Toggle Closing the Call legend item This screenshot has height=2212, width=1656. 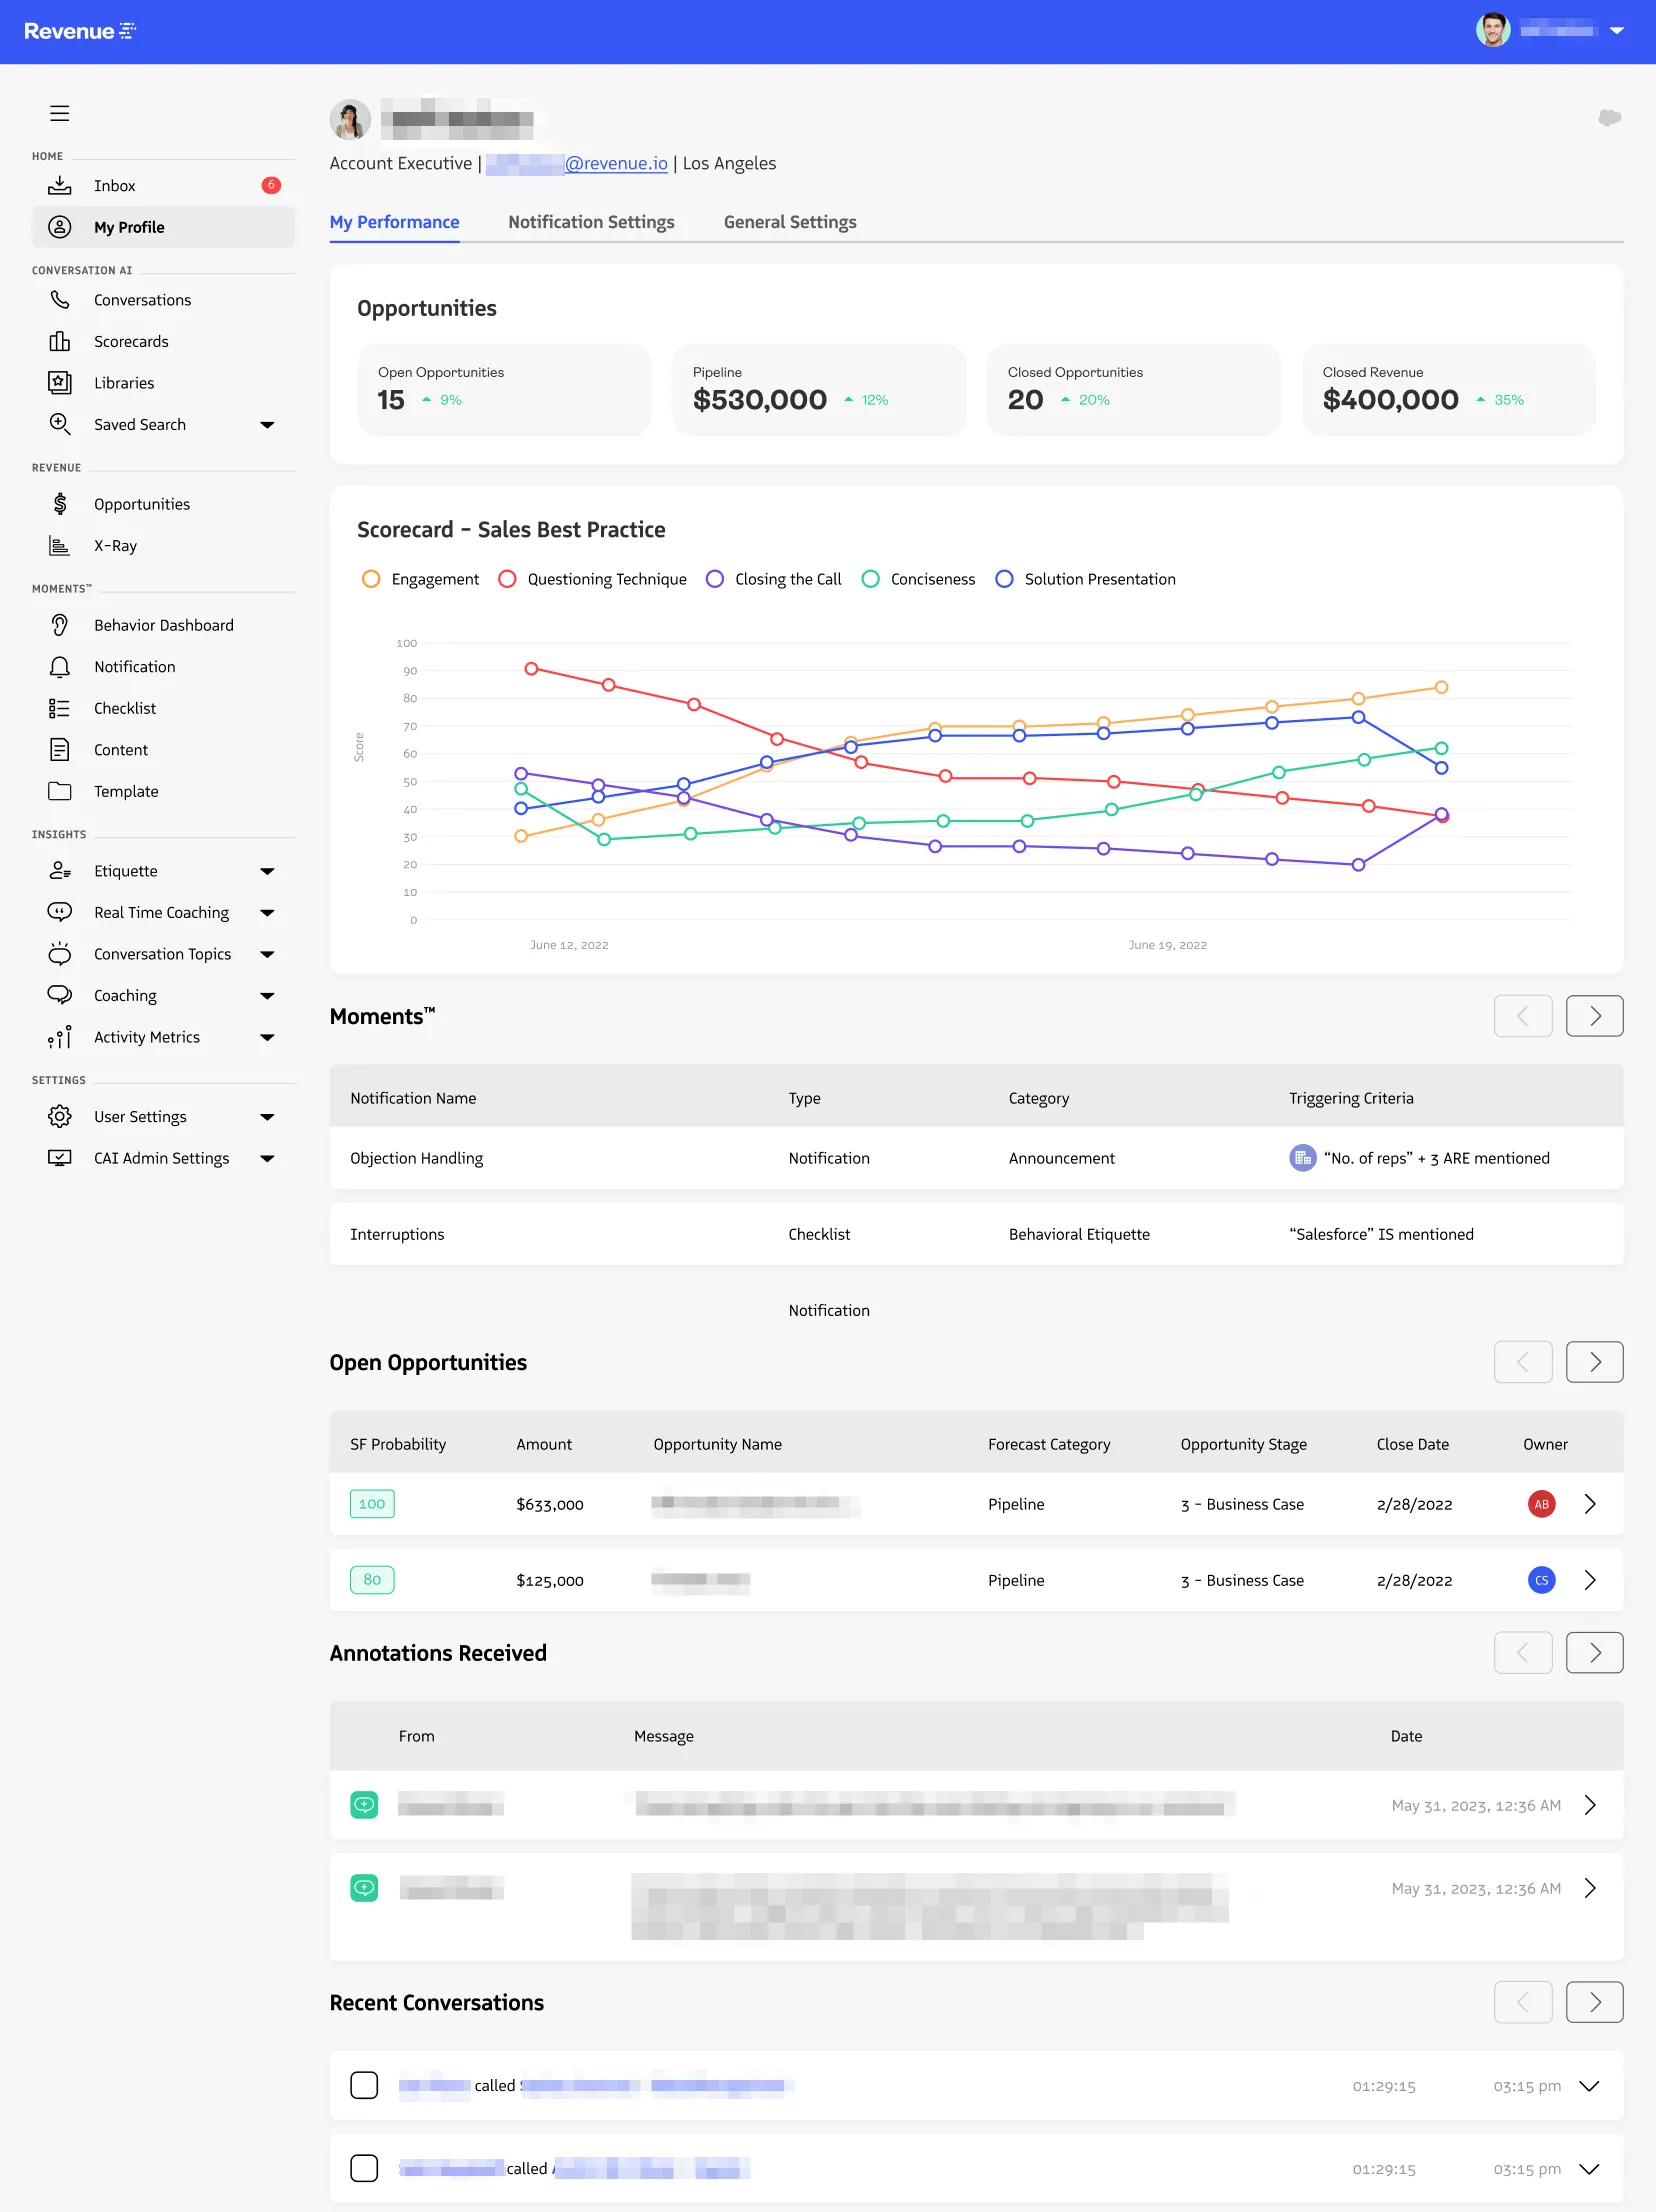click(x=773, y=579)
